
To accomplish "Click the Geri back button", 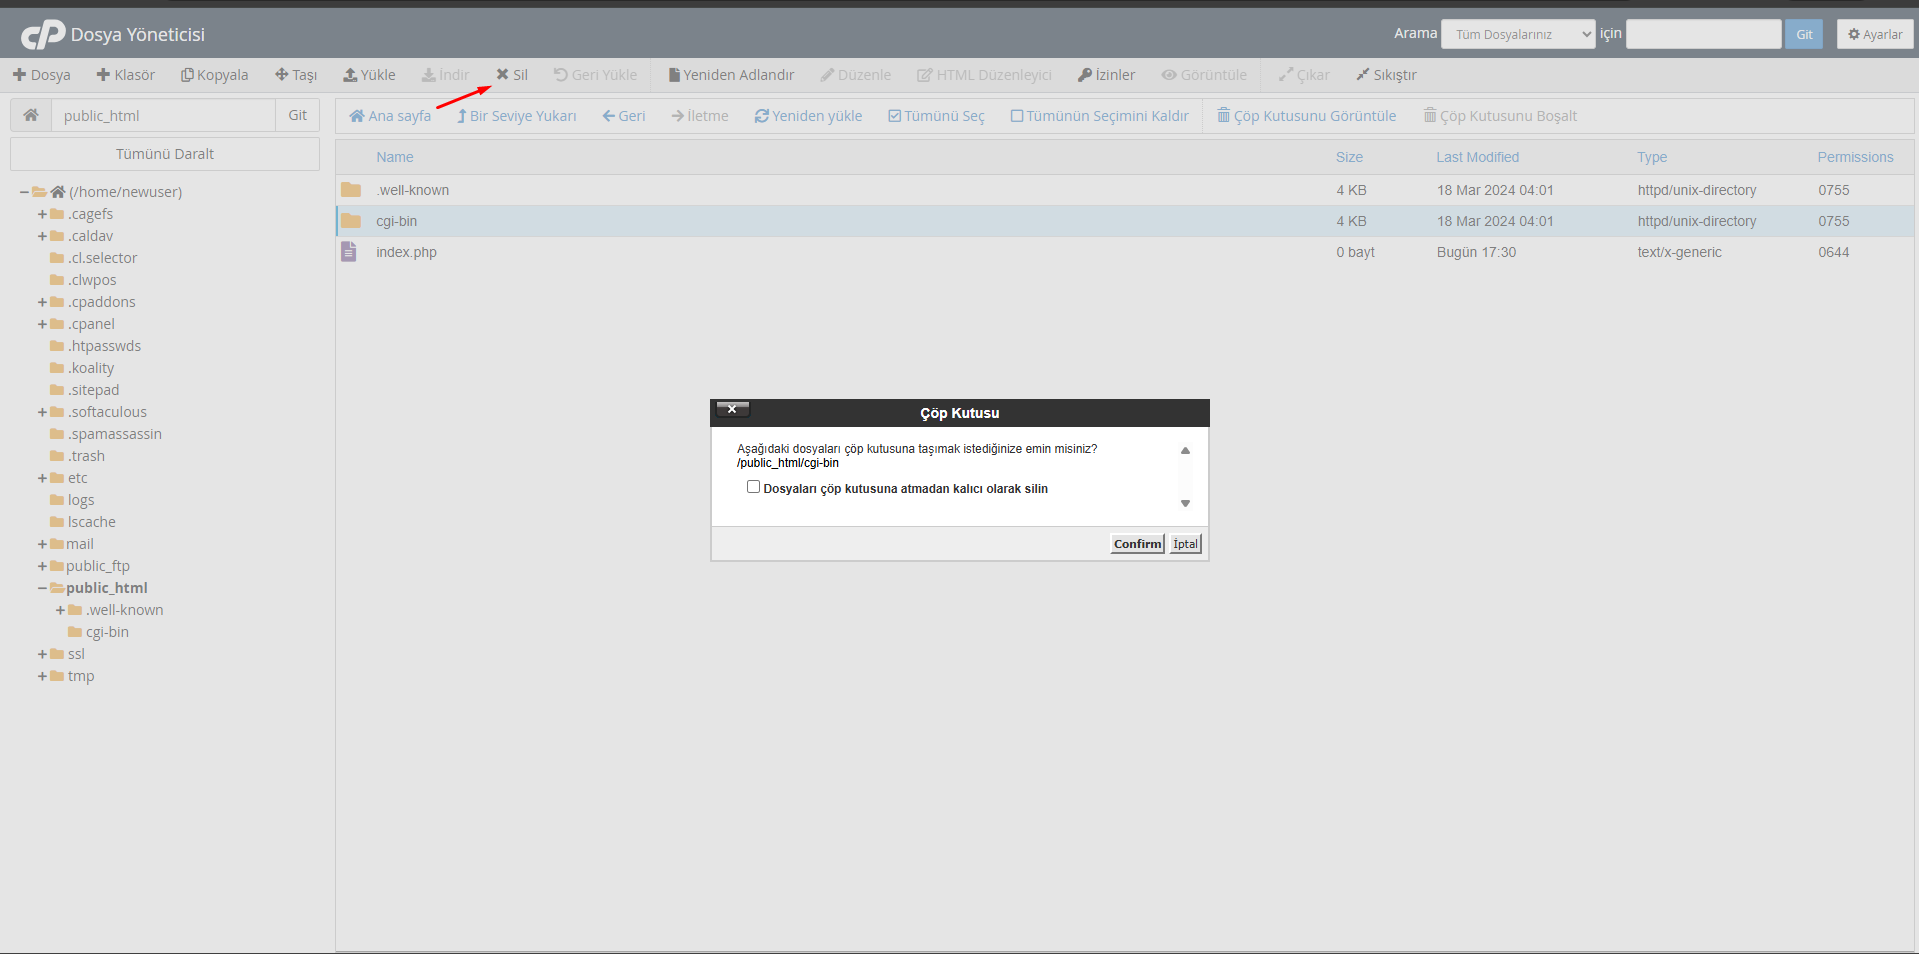I will click(x=624, y=116).
